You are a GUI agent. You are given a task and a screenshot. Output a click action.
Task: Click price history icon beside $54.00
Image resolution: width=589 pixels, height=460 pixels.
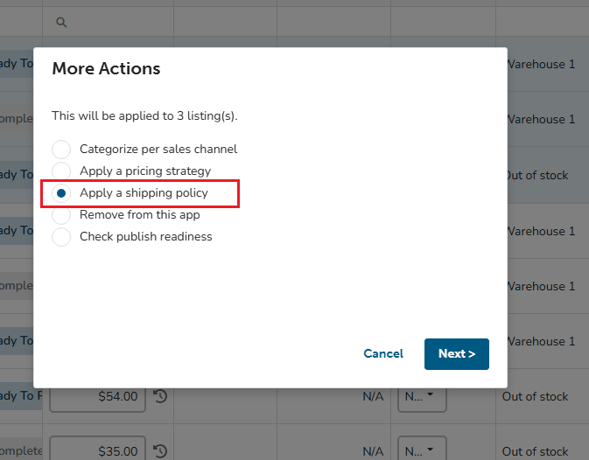[160, 396]
